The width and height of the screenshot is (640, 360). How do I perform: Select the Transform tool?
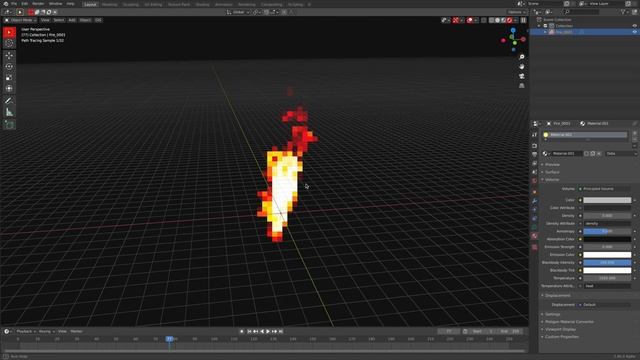[9, 88]
